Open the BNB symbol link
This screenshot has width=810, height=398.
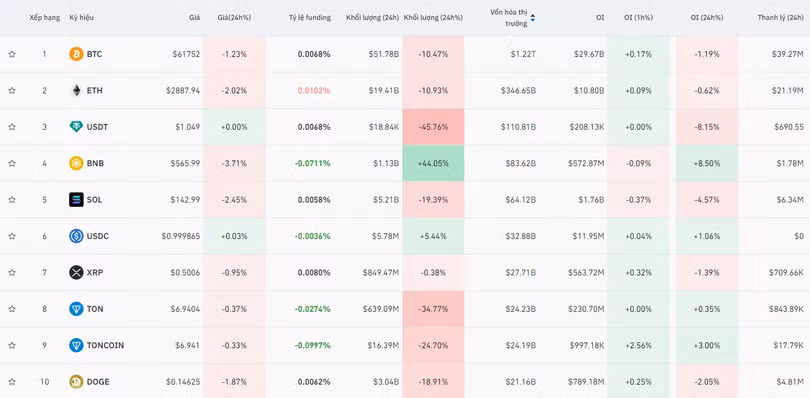95,163
